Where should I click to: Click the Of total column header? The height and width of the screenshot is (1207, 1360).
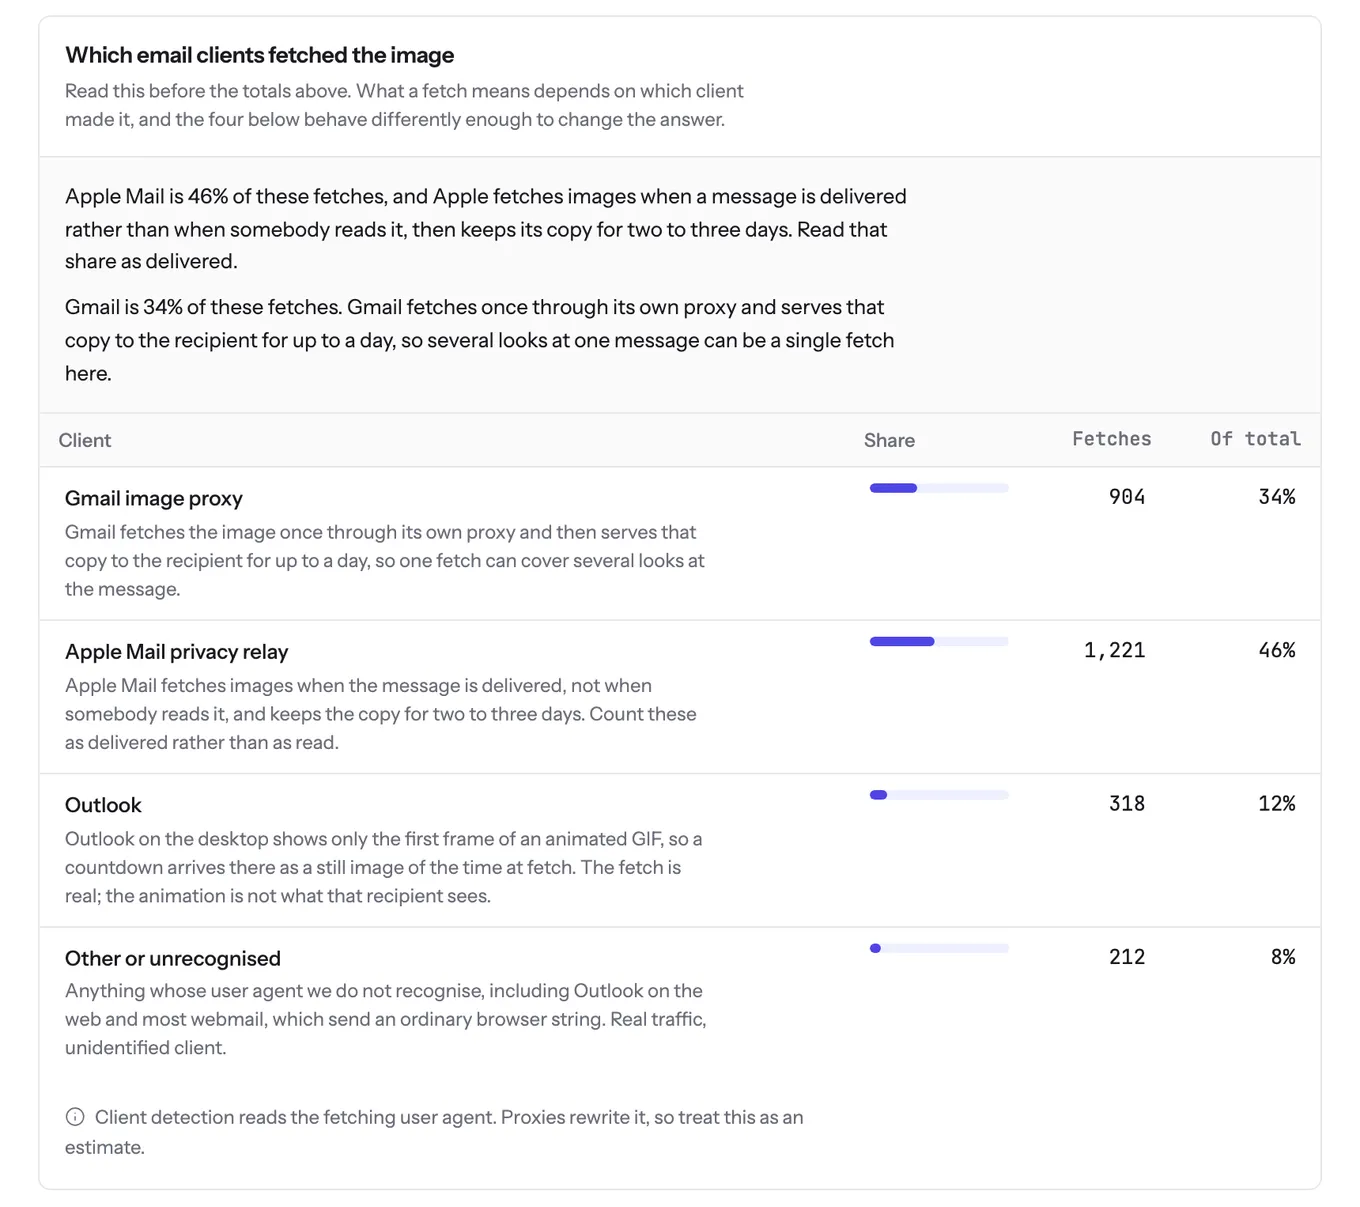1255,439
